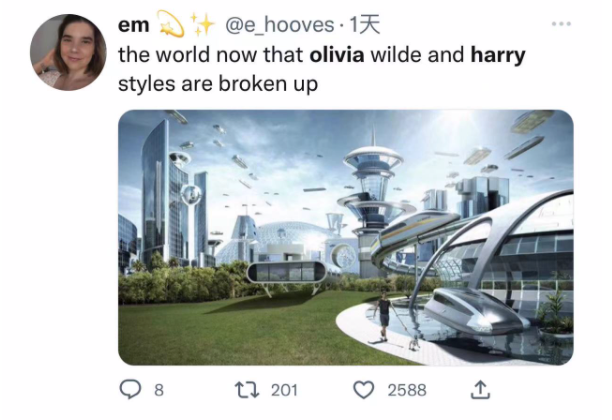Open the futuristic city image
612x420 pixels.
[x=346, y=237]
